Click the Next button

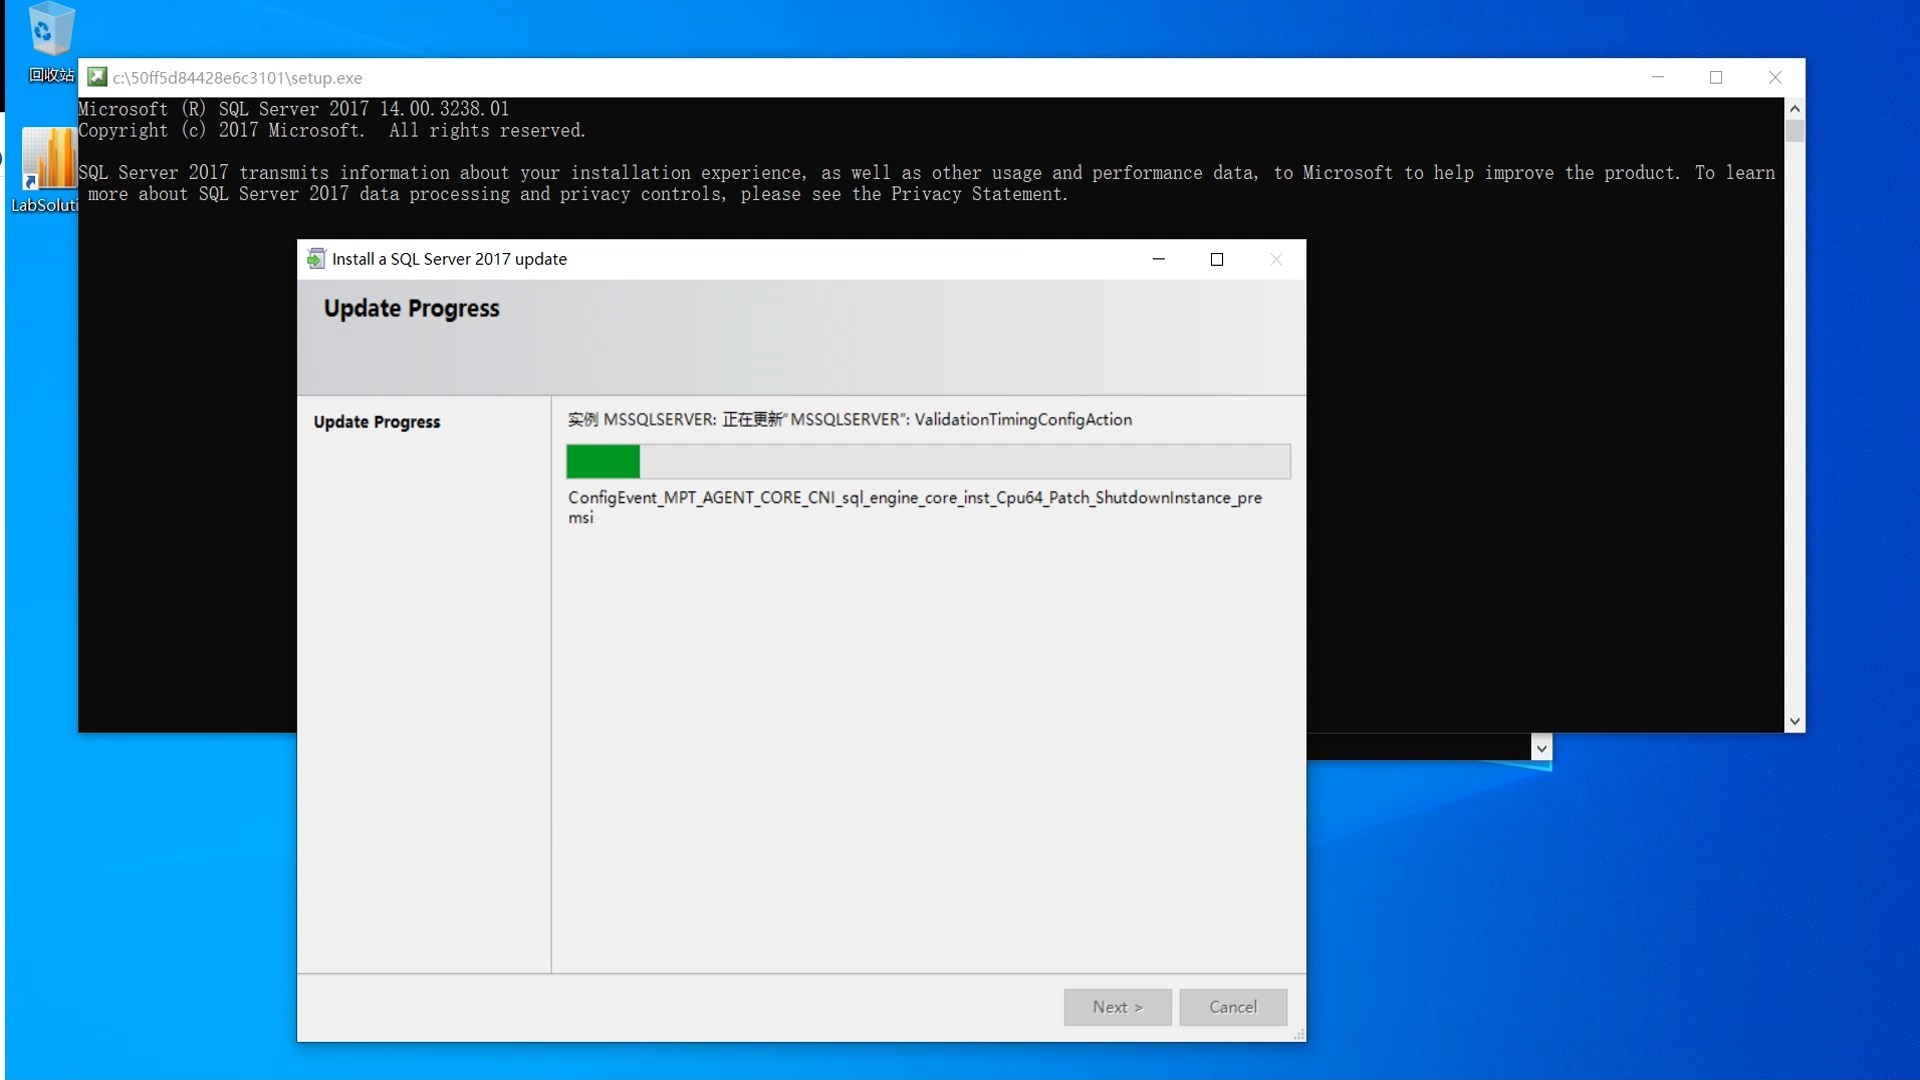coord(1117,1007)
